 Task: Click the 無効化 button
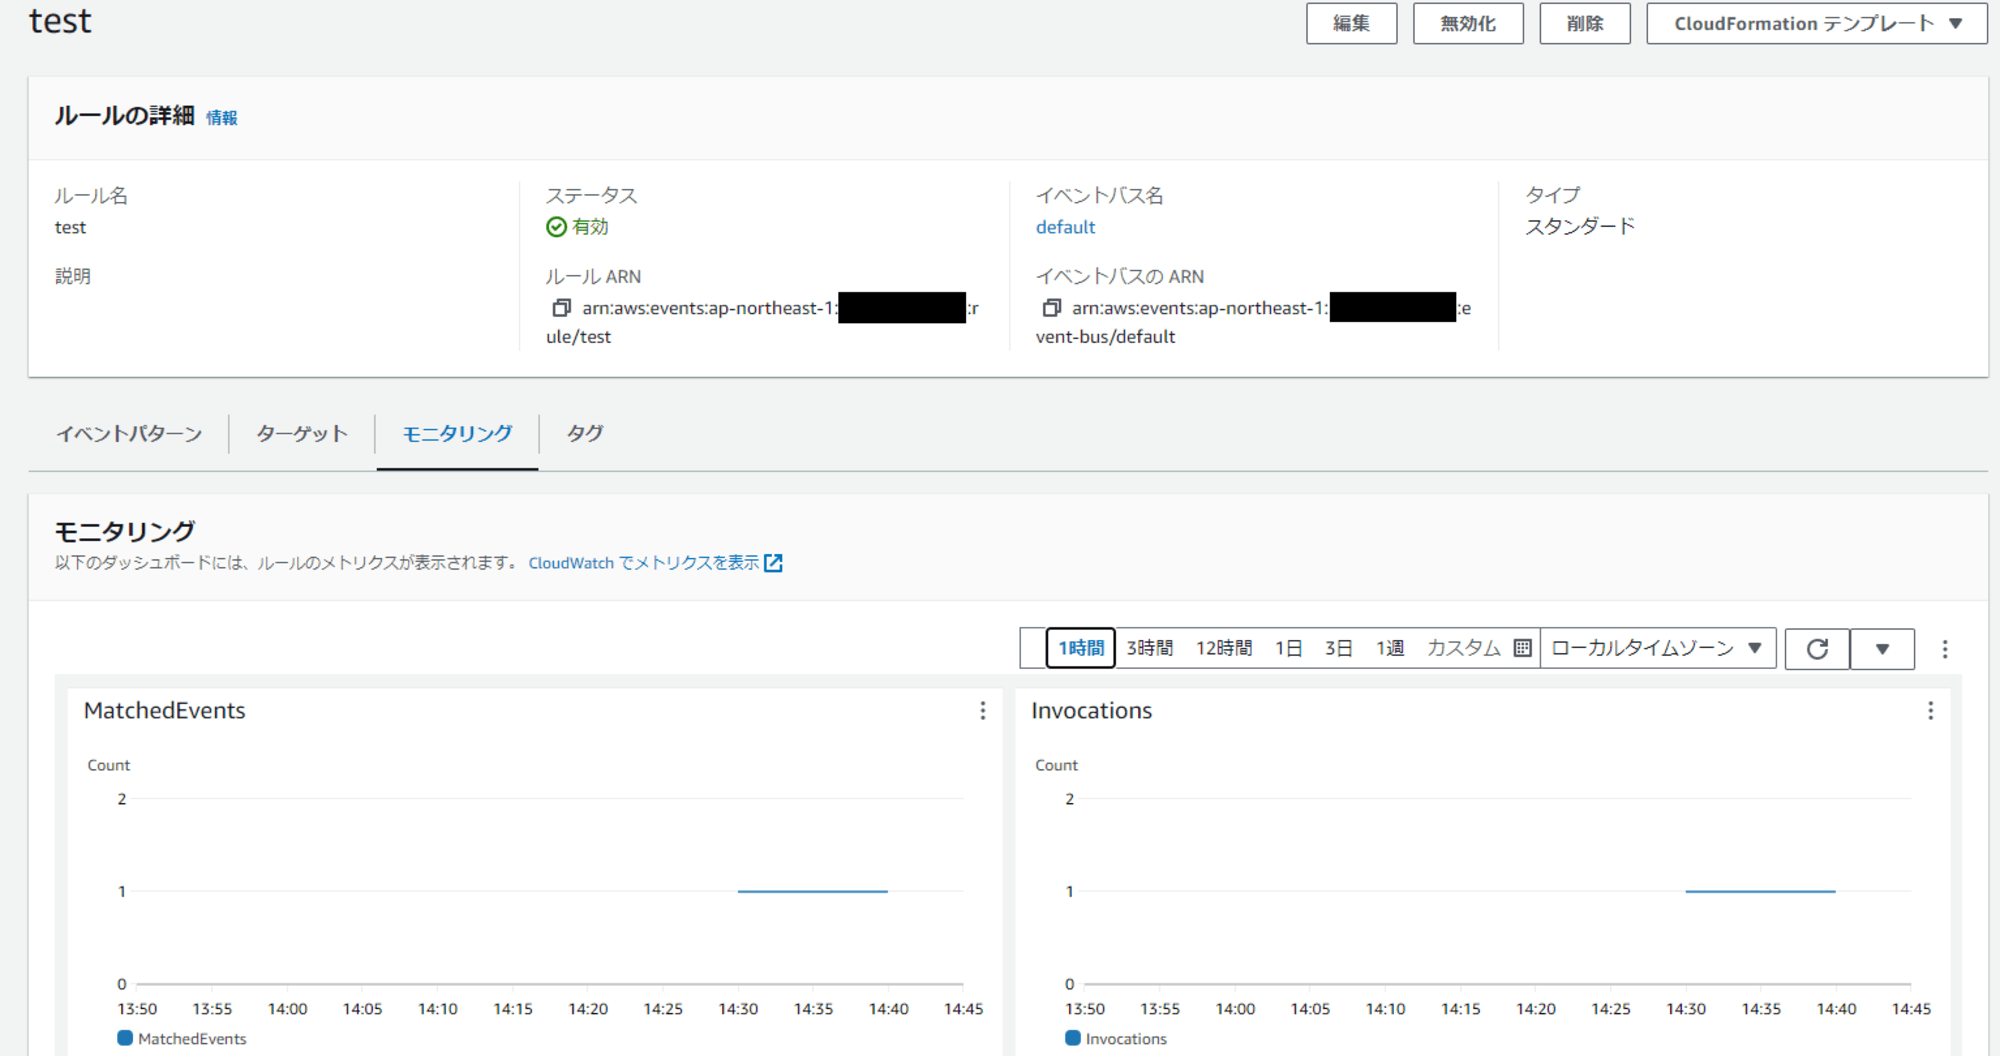click(x=1468, y=24)
